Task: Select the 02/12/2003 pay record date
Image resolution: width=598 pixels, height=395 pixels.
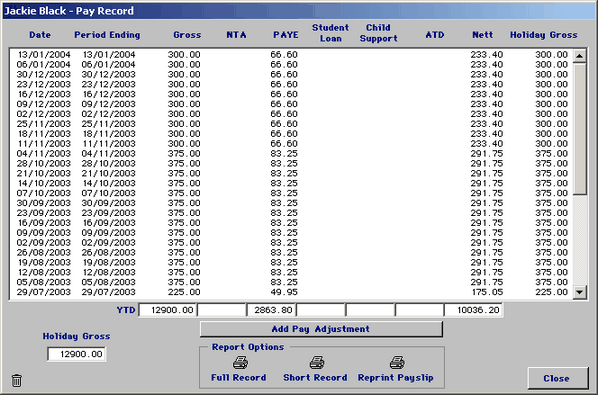Action: click(44, 114)
